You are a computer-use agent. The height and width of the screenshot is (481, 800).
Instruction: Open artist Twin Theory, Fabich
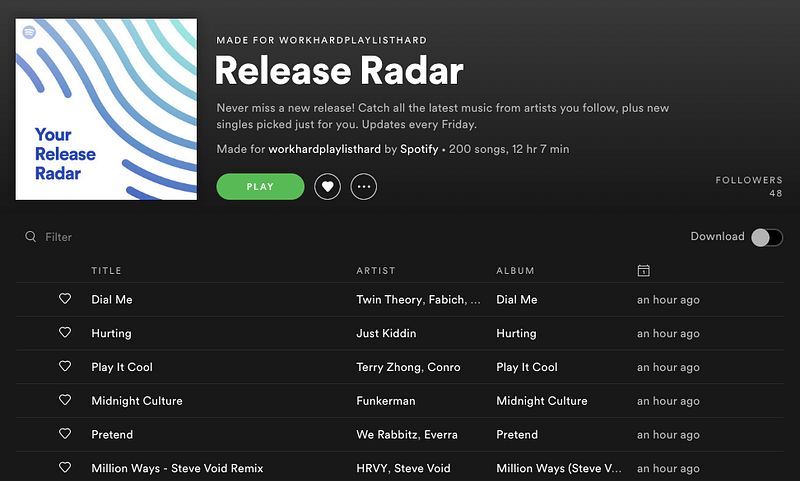(x=418, y=299)
